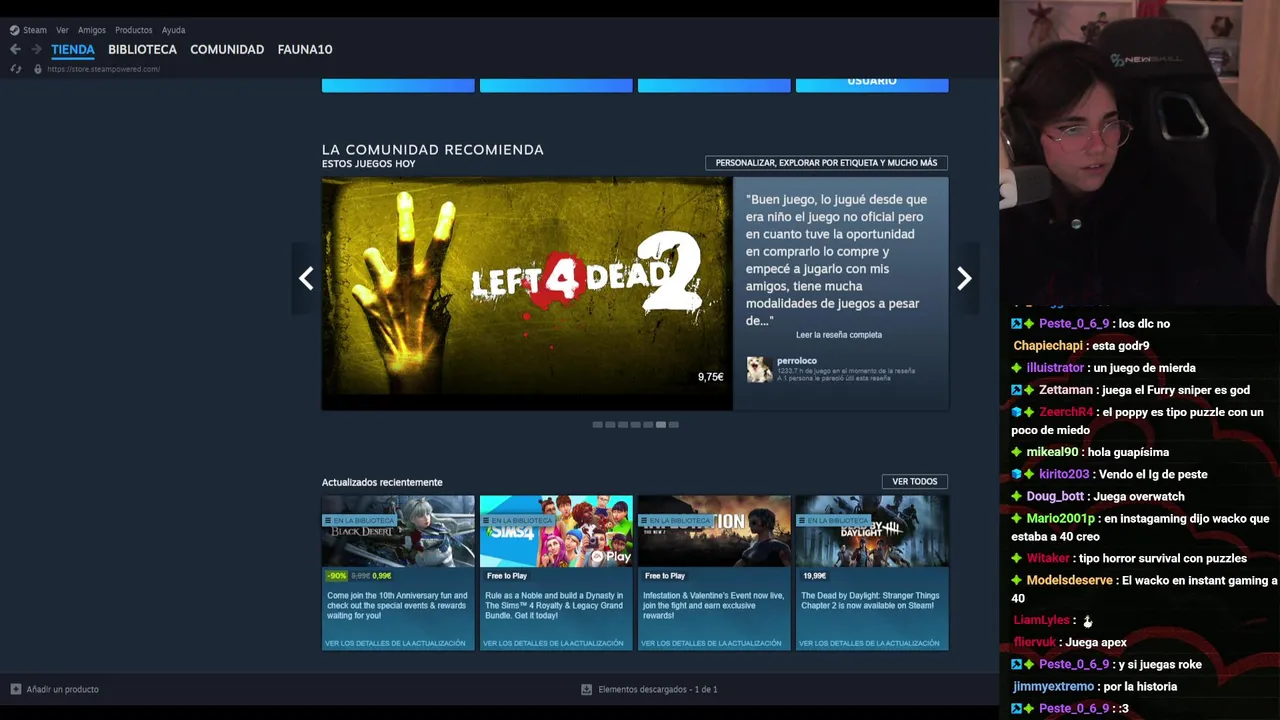Open the FAUNA10 profile tab
Screen dimensions: 1280x720
pos(305,49)
